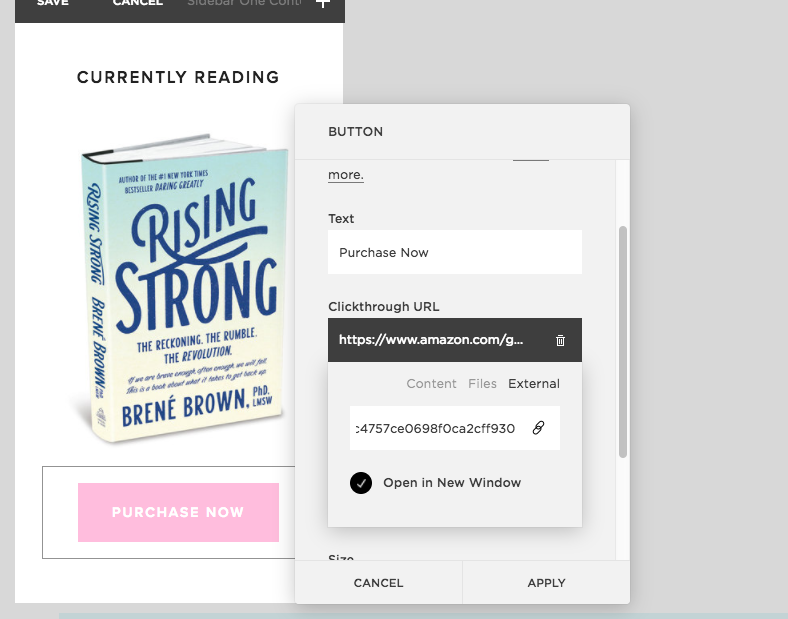Click the dialog scrollbar thumb
Screen dimensions: 788x619
pos(623,342)
